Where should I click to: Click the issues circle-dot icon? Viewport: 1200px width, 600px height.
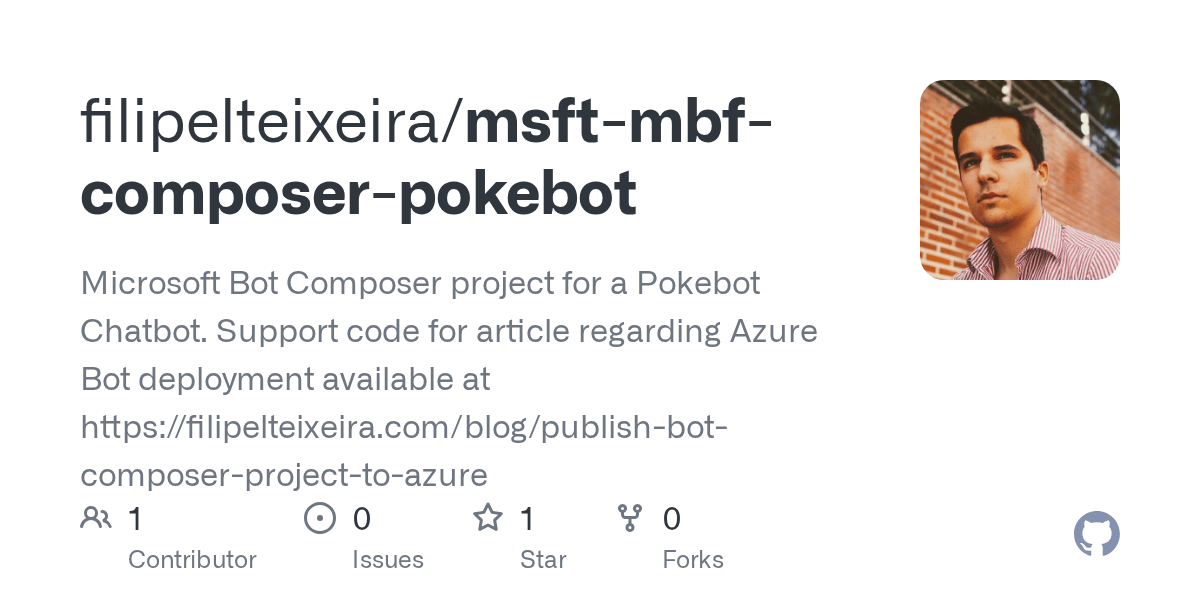[319, 518]
